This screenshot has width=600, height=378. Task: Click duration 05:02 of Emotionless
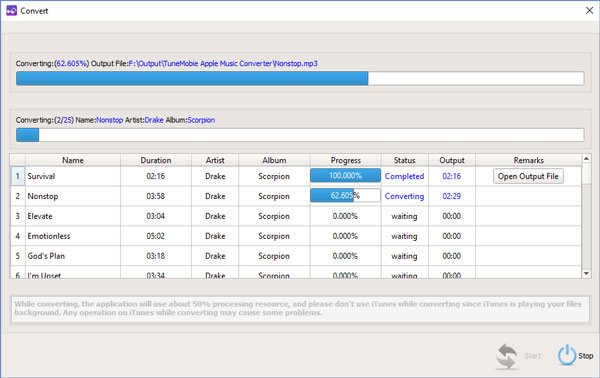[x=156, y=236]
